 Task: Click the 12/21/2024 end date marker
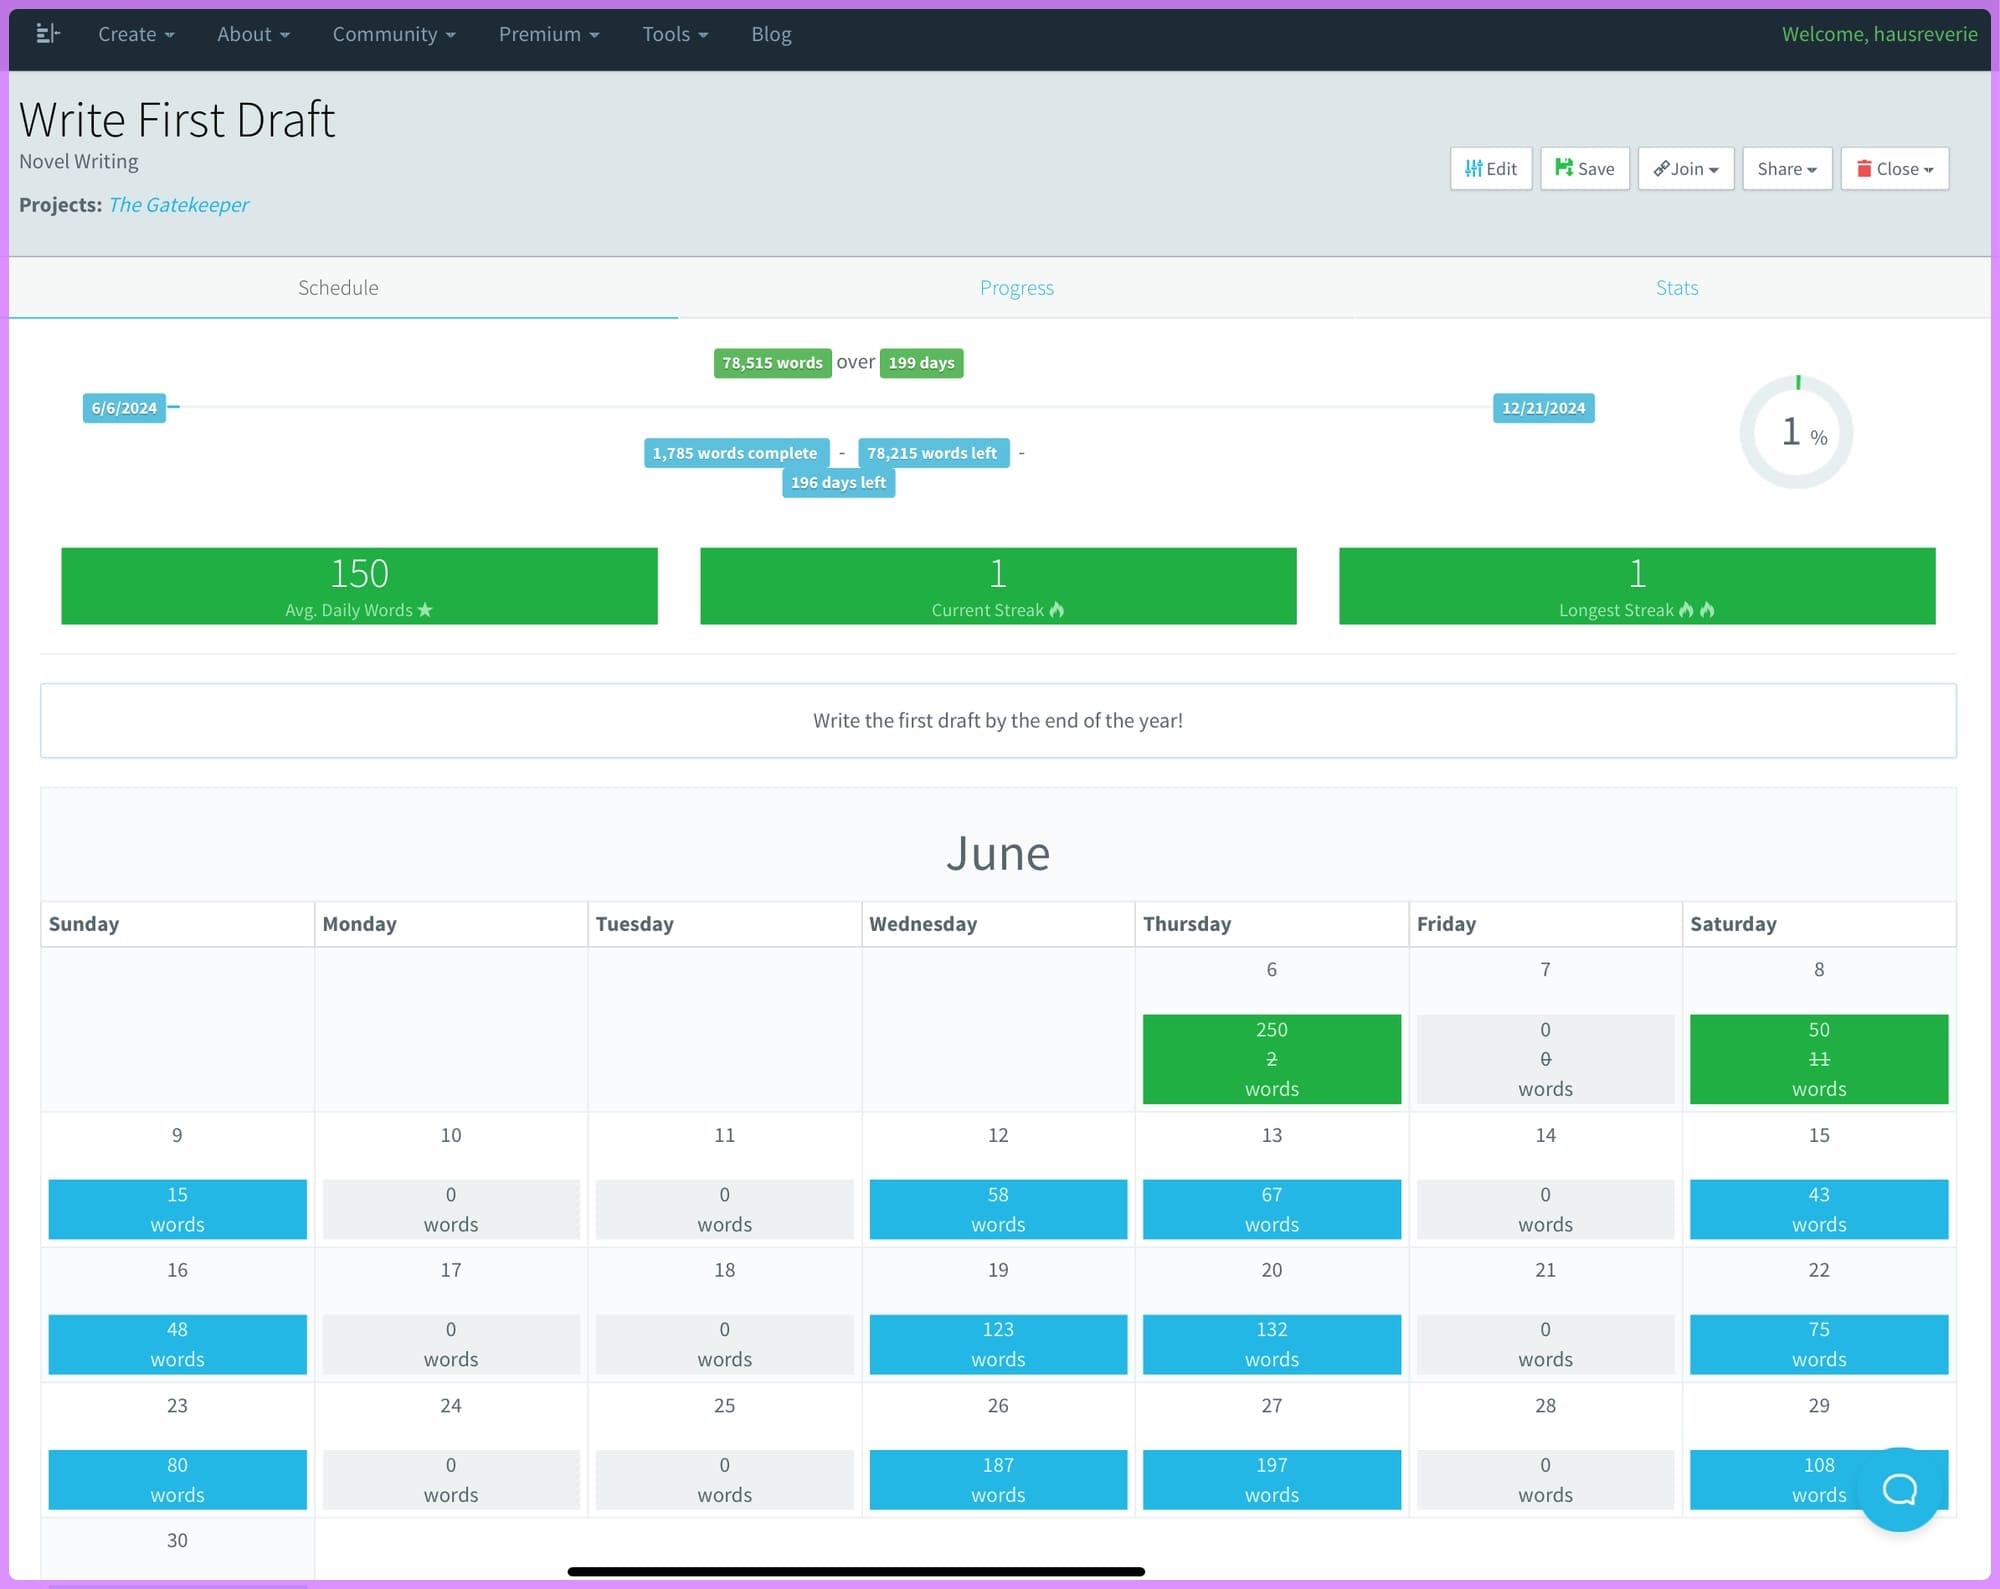click(1543, 408)
